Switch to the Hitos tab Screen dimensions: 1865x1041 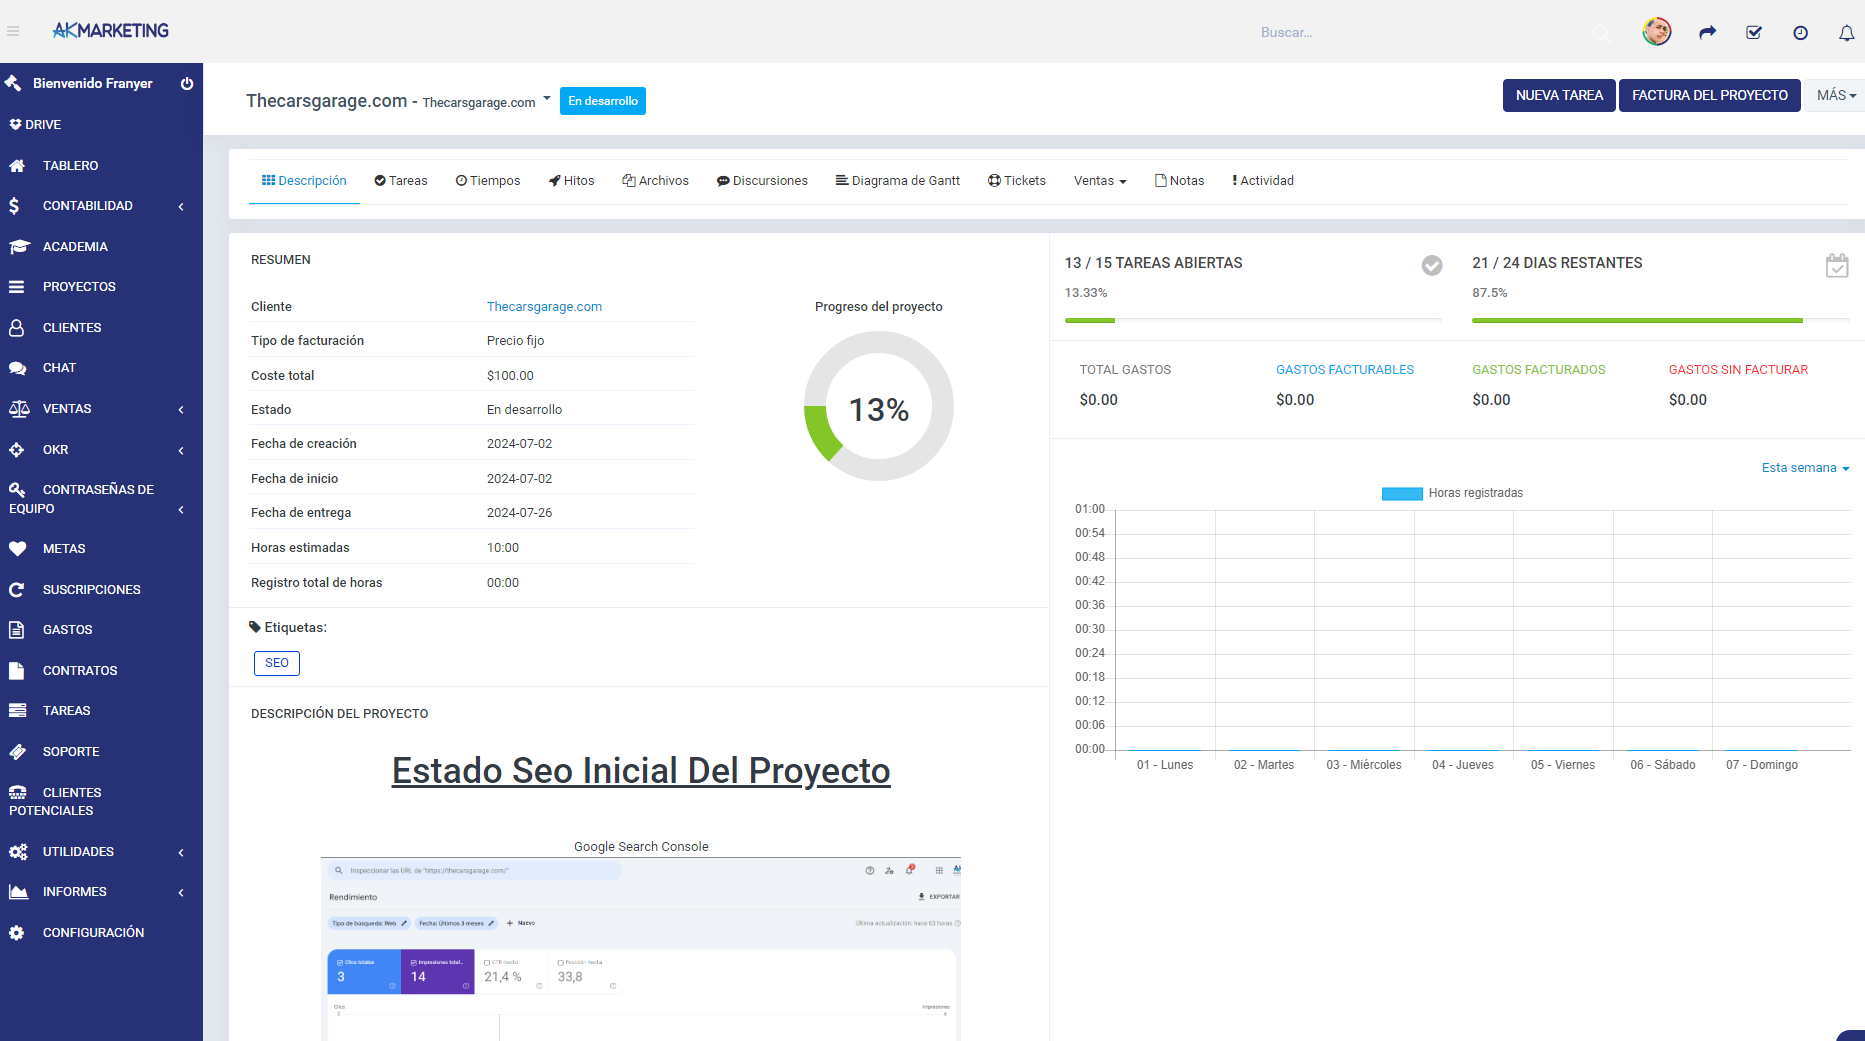tap(571, 181)
